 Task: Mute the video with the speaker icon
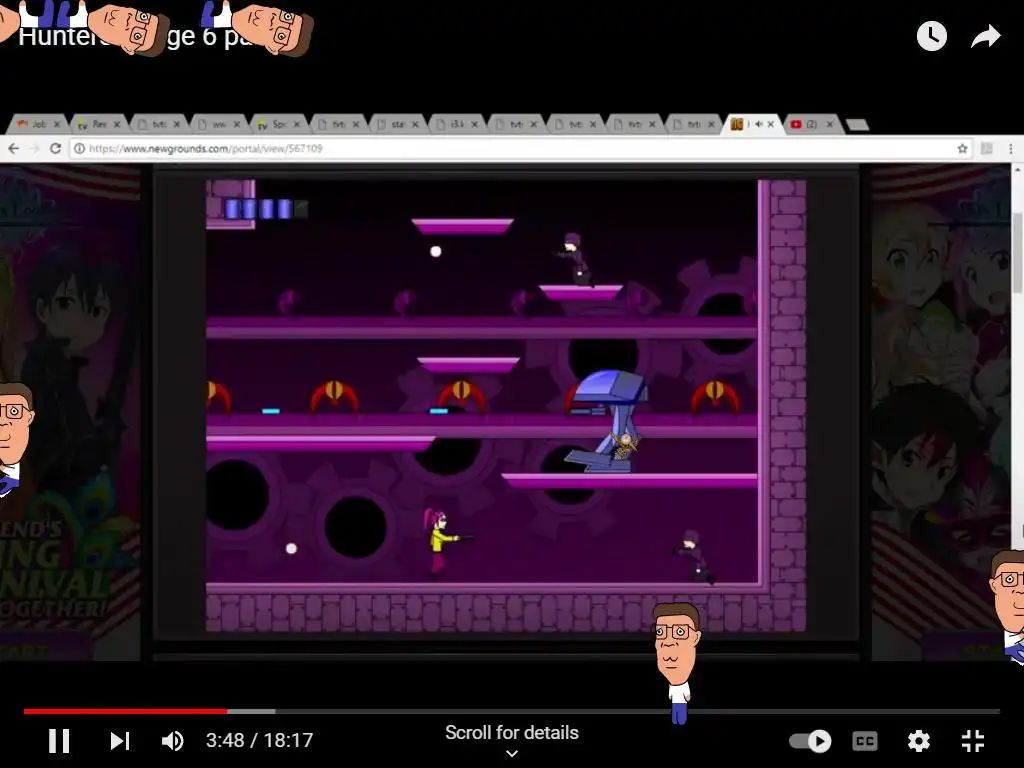[x=172, y=741]
